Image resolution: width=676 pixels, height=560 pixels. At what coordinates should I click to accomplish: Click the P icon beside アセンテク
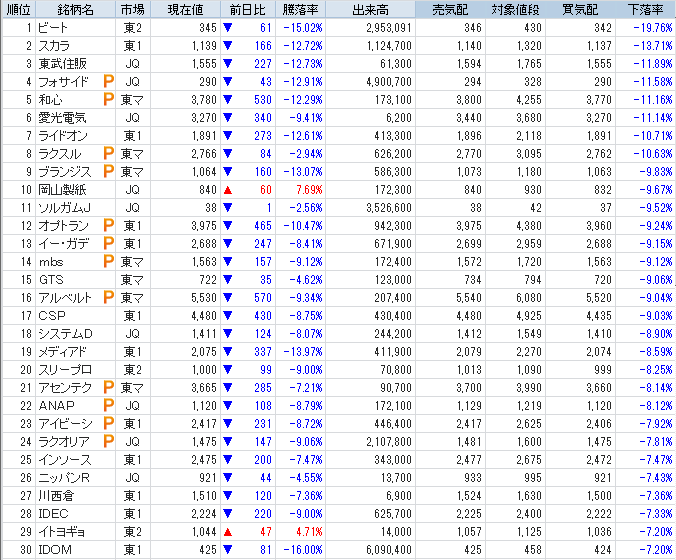pyautogui.click(x=109, y=387)
